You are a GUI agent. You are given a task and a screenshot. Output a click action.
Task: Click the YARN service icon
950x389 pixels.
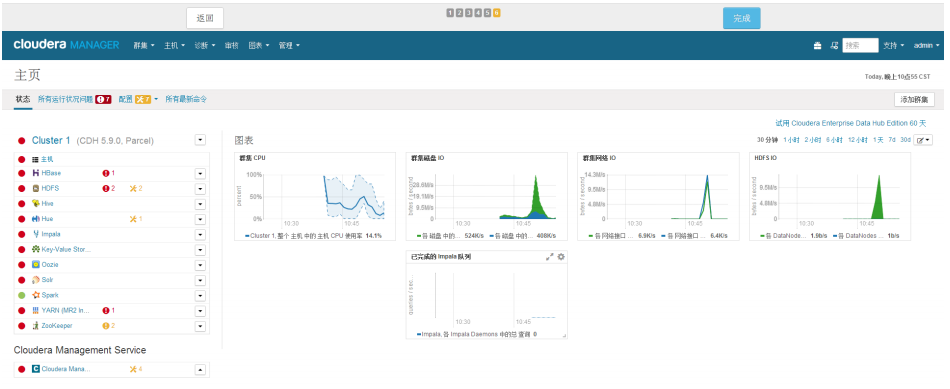(36, 310)
